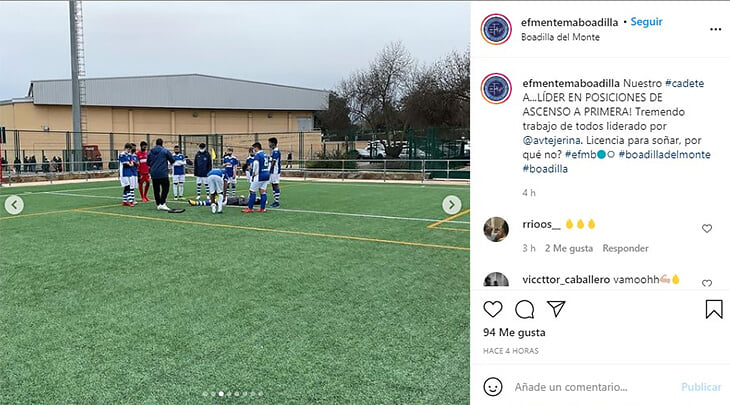Open rrioos_ commenter avatar

[496, 229]
